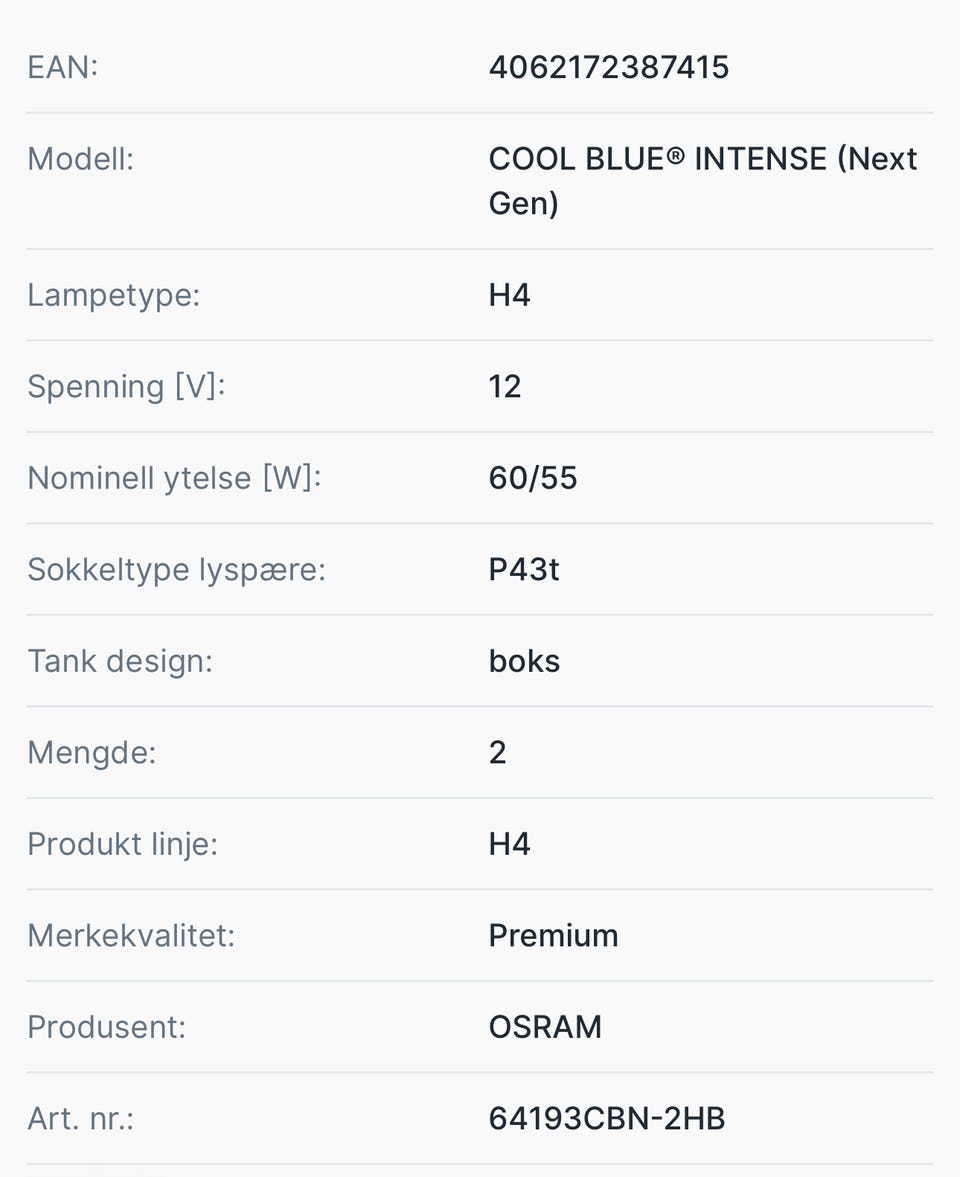Click the Sokkeltype lyspære label
Image resolution: width=960 pixels, height=1177 pixels.
177,570
